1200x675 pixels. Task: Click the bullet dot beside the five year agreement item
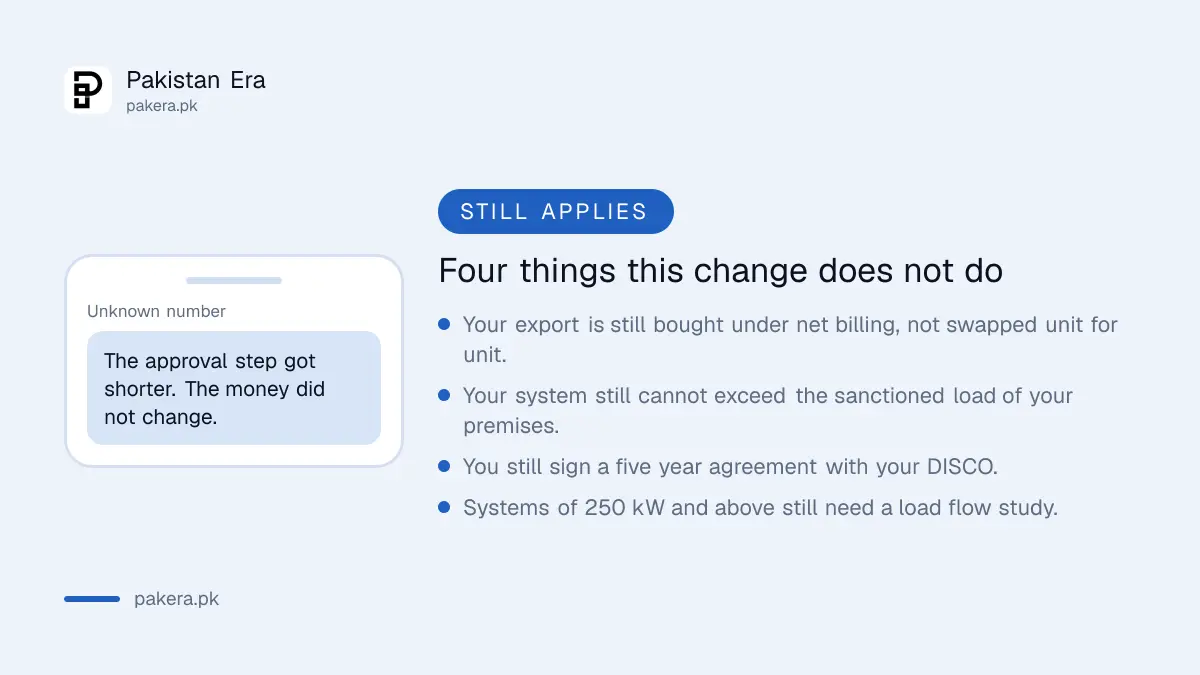point(444,466)
